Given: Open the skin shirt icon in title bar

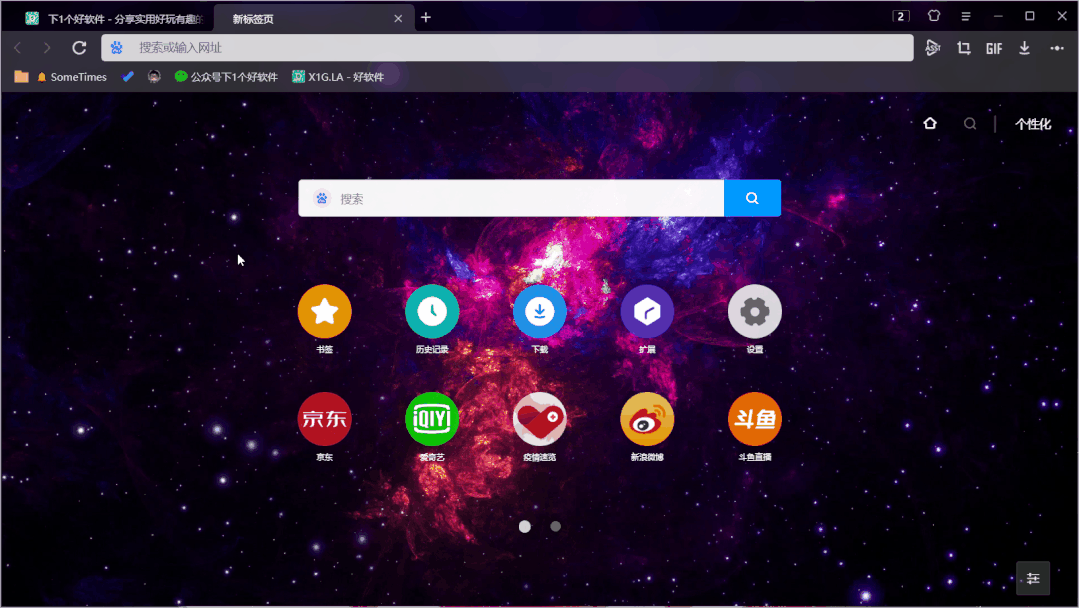Looking at the screenshot, I should (934, 16).
